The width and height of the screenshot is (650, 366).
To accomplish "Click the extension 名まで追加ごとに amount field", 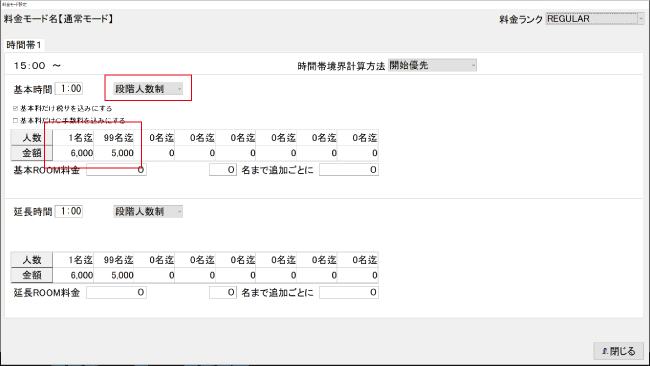I will coord(349,292).
